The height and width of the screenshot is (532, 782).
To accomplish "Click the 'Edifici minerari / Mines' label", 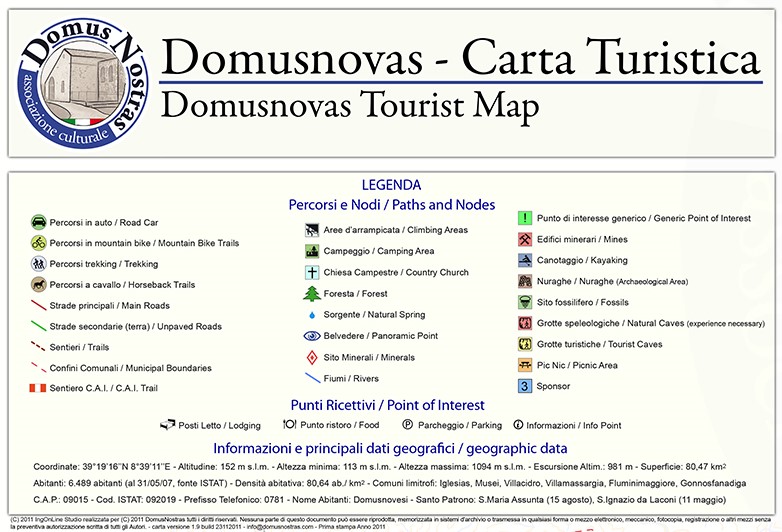I will [x=582, y=239].
